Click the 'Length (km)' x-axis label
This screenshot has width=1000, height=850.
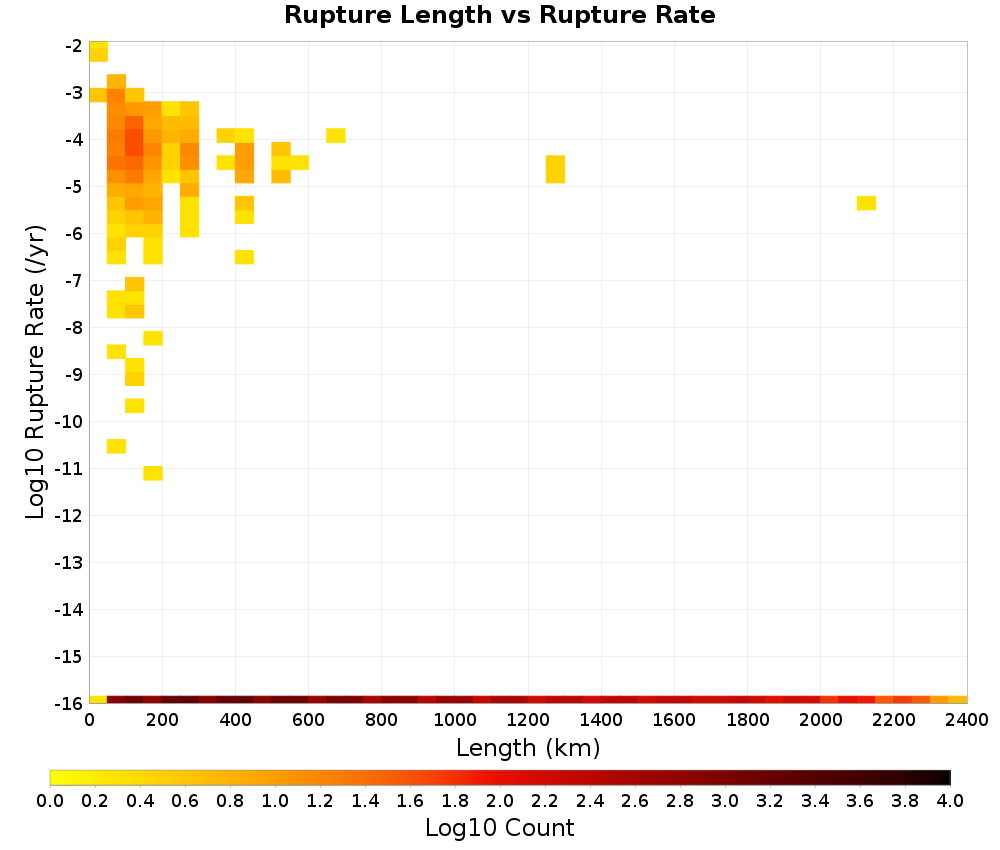pyautogui.click(x=528, y=747)
